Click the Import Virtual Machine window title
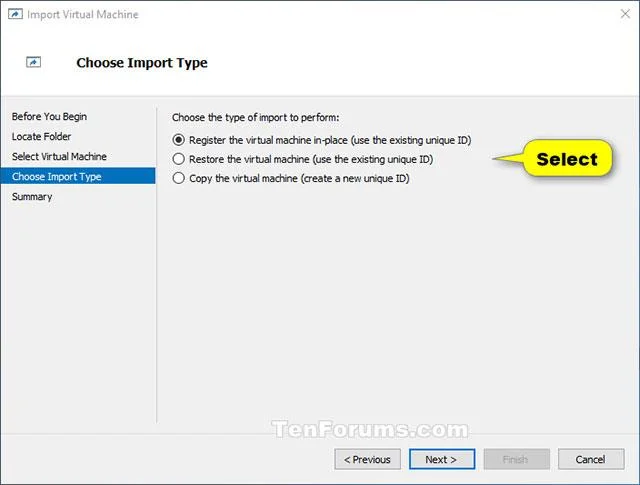 83,14
